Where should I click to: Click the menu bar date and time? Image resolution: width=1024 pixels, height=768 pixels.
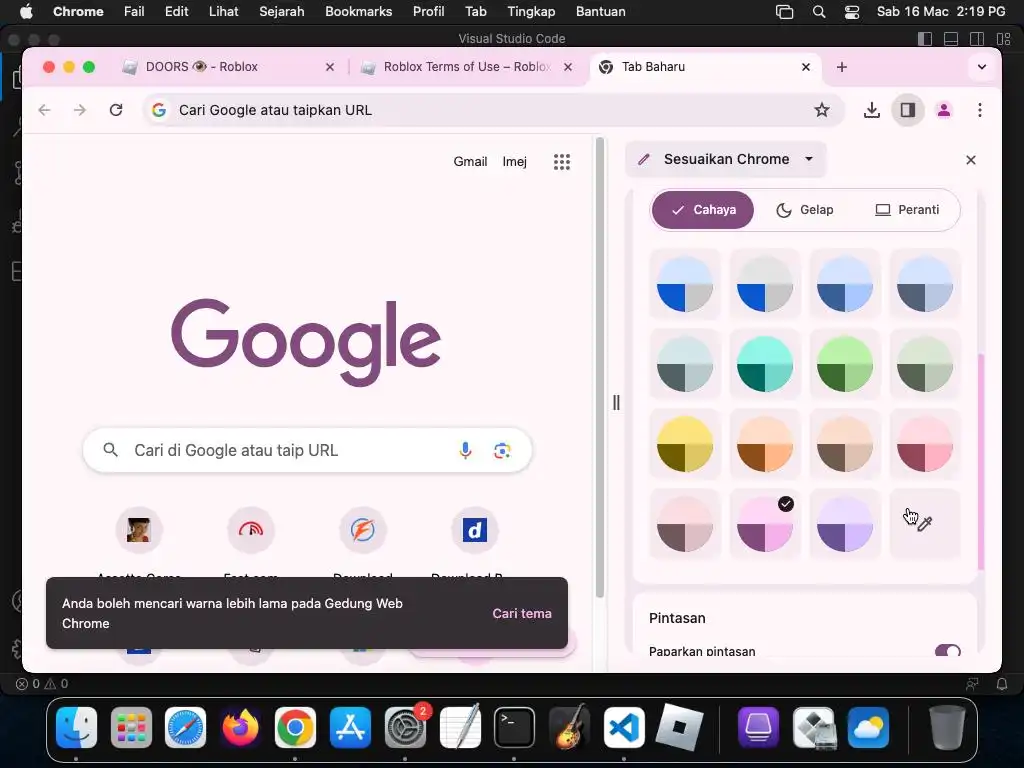(940, 12)
